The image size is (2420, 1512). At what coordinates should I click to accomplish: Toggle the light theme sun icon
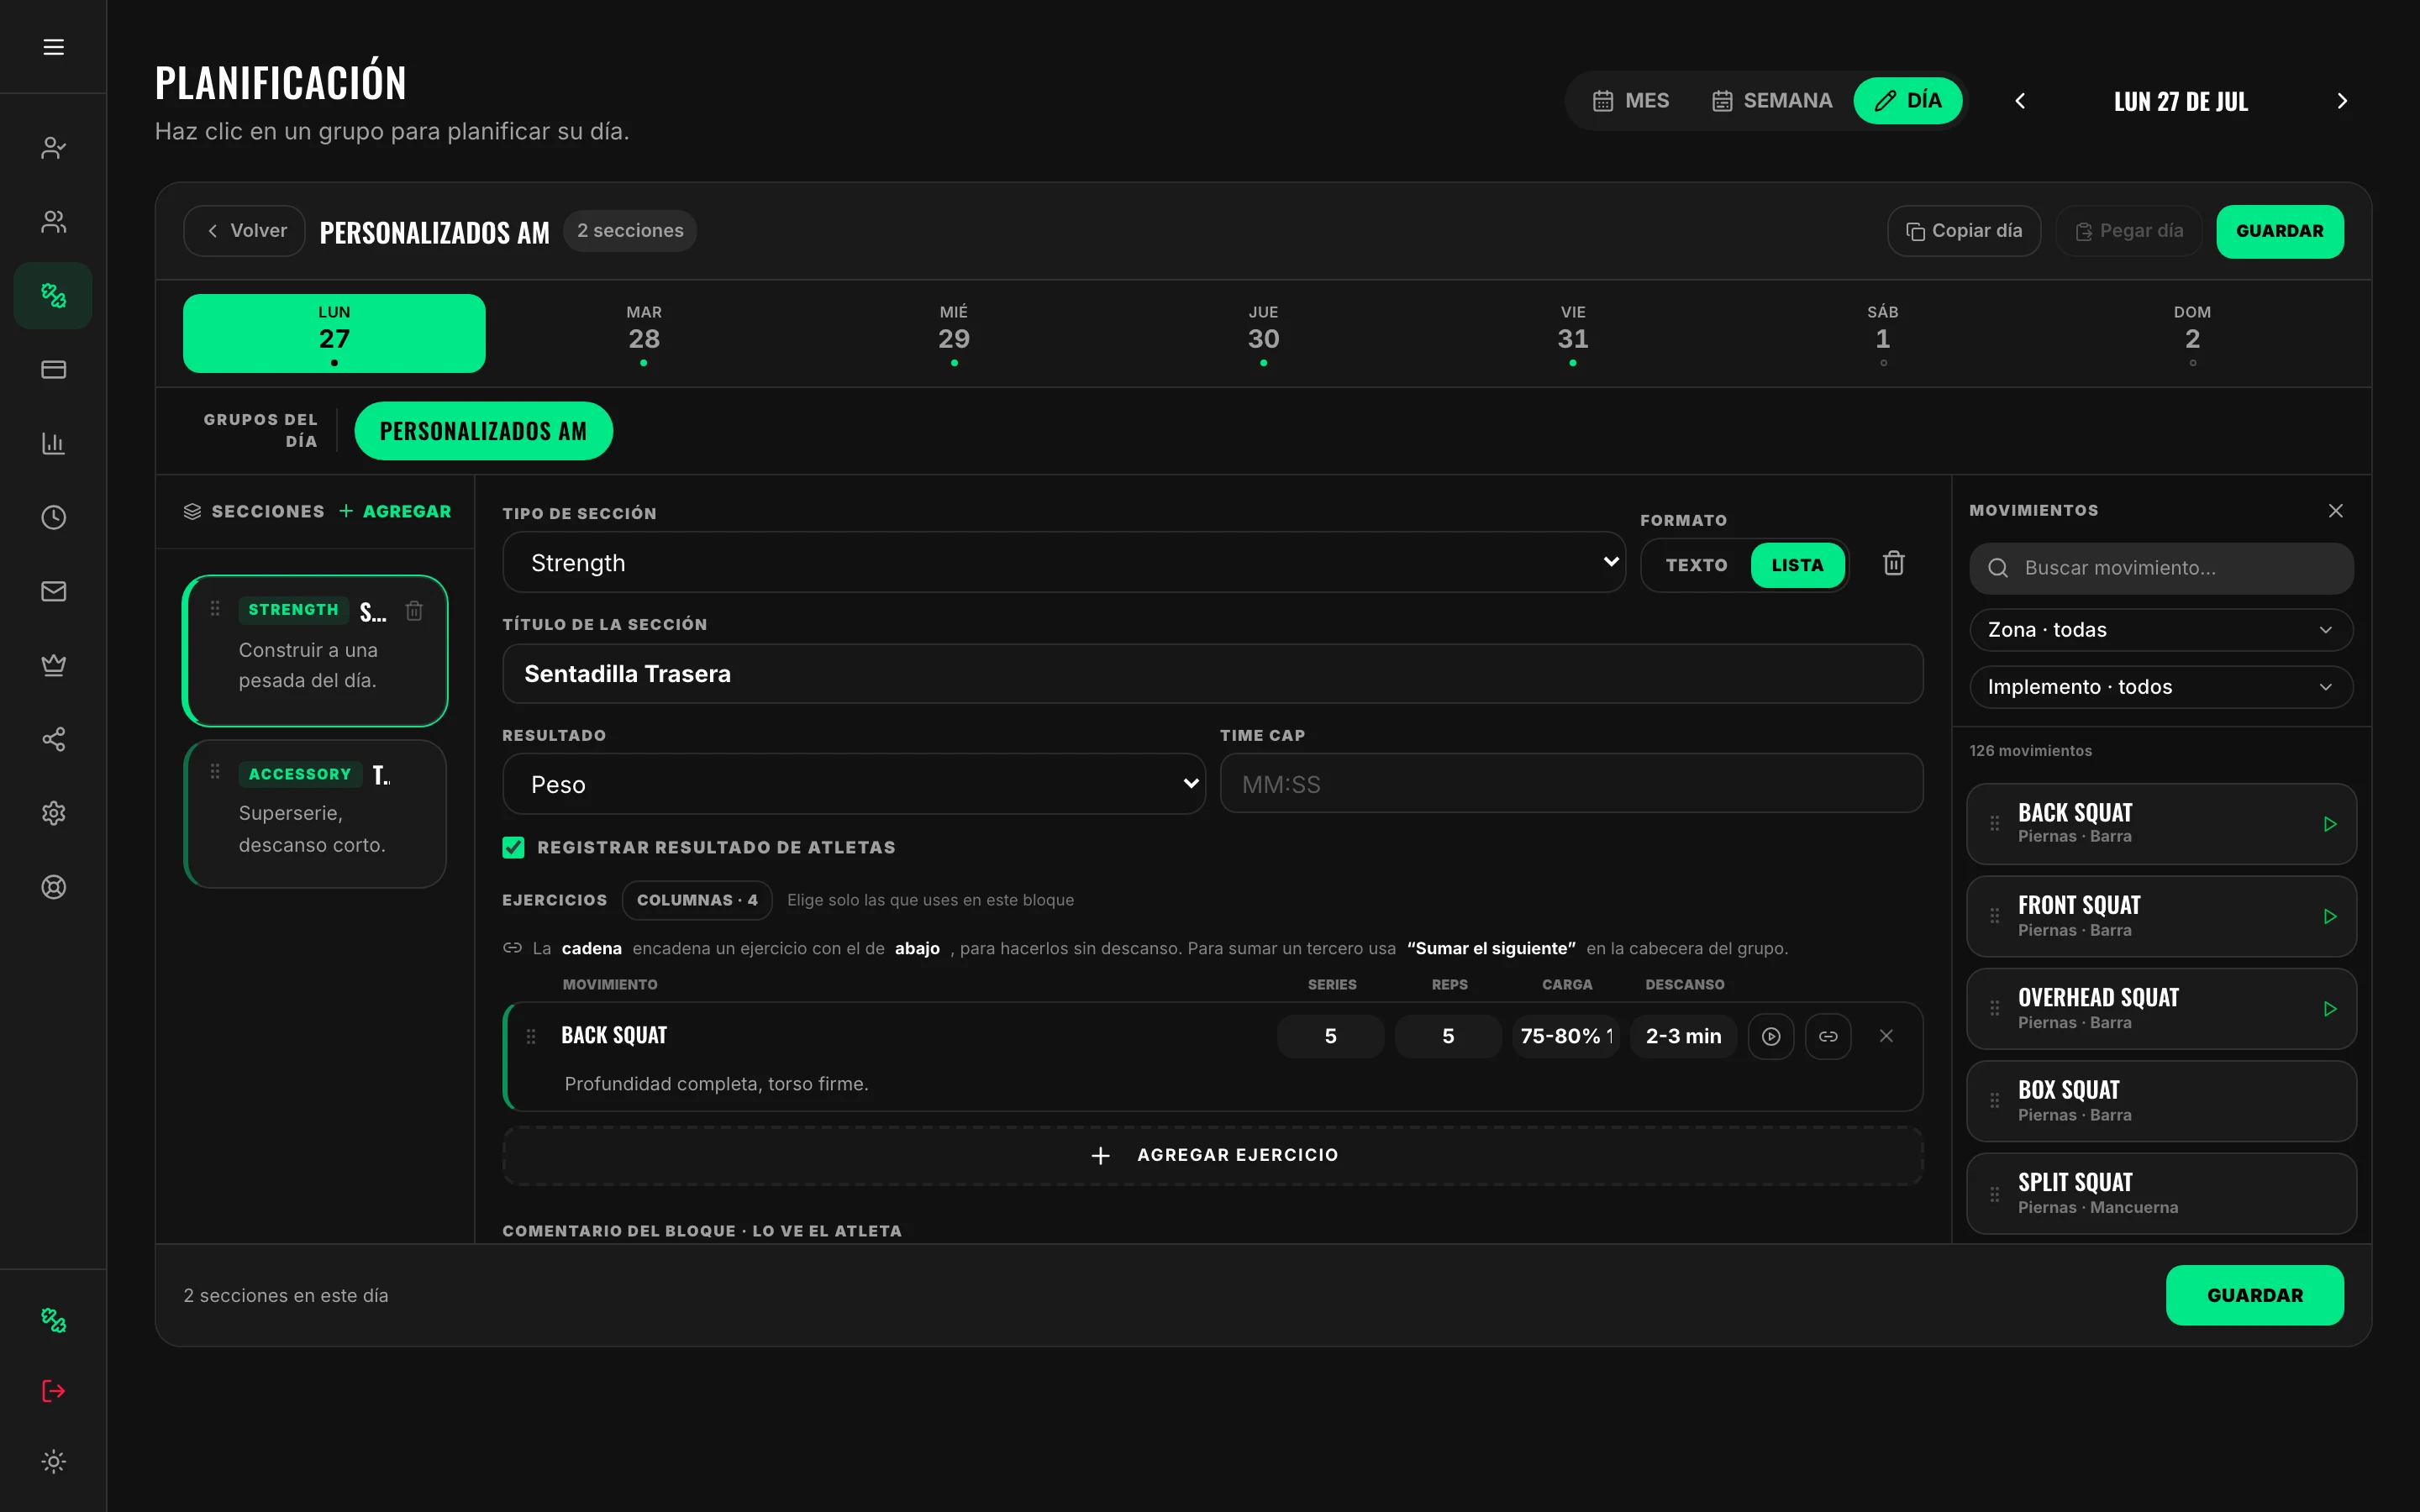[x=53, y=1461]
